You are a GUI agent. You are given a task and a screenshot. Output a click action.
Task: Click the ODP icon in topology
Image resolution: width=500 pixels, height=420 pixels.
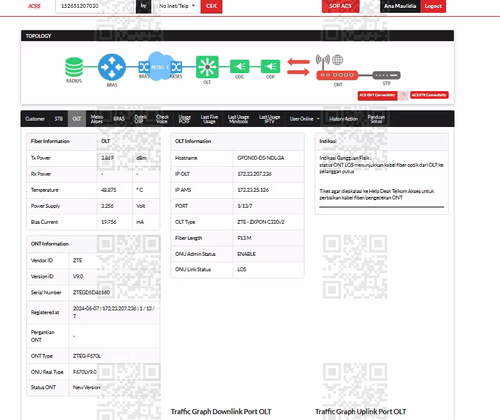pyautogui.click(x=270, y=66)
